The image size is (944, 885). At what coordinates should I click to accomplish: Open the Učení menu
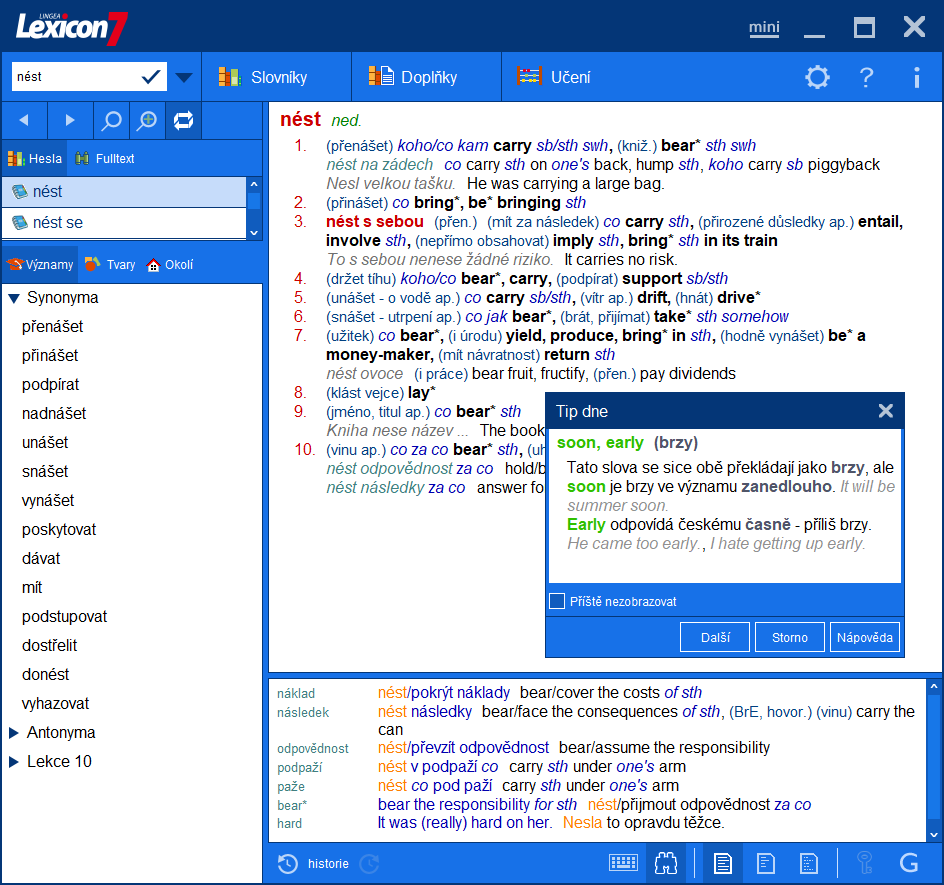(553, 77)
